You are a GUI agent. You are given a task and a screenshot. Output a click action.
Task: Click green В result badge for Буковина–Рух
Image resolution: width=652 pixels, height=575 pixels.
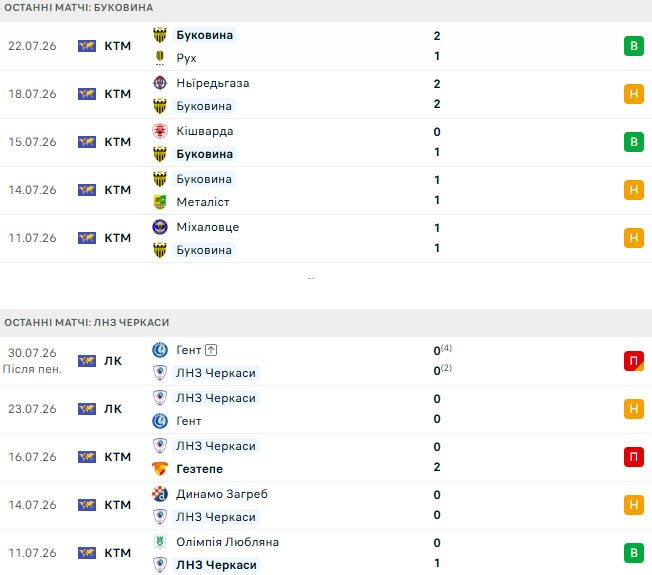click(x=634, y=46)
